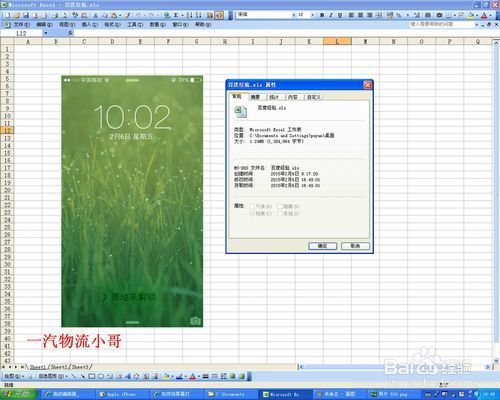Open the 编辑 (Edit) menu
500x400 pixels.
click(x=44, y=25)
